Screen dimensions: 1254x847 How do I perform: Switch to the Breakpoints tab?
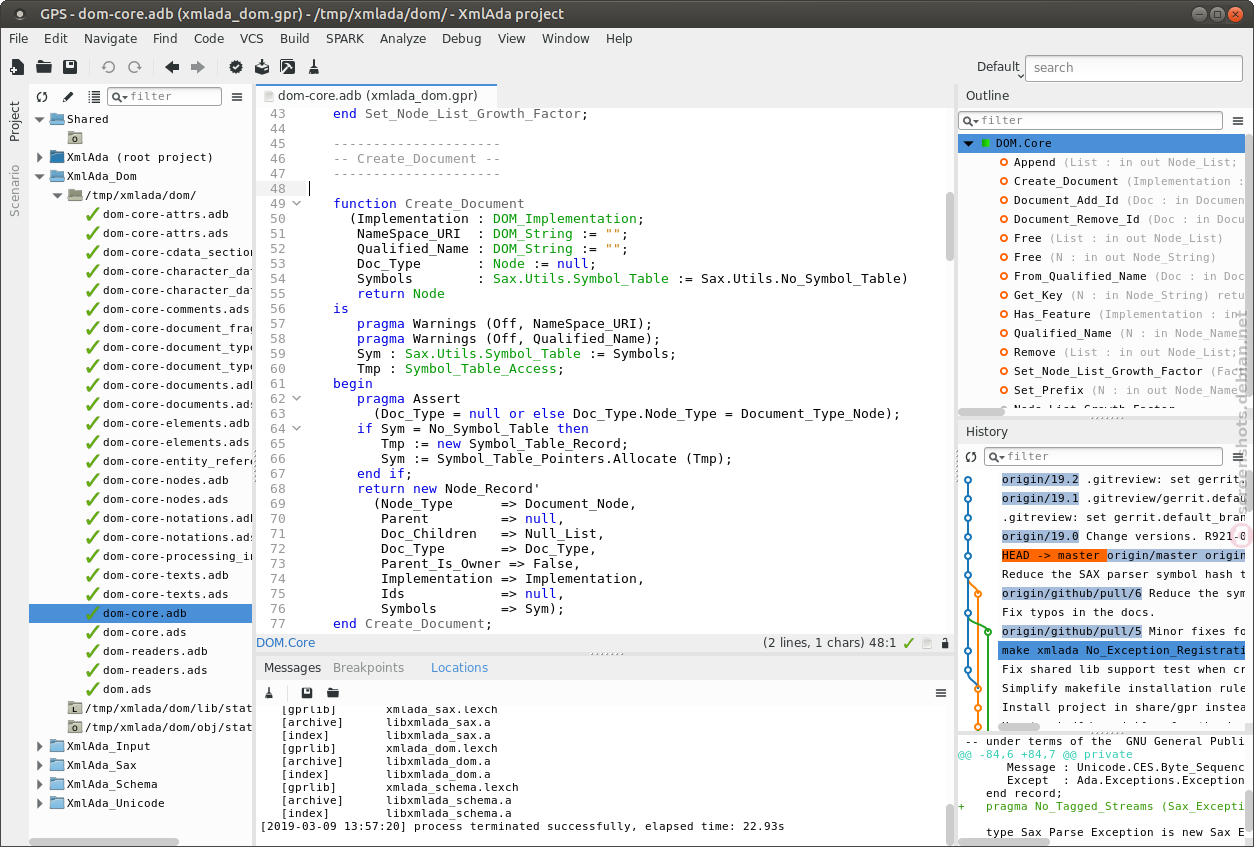click(369, 667)
